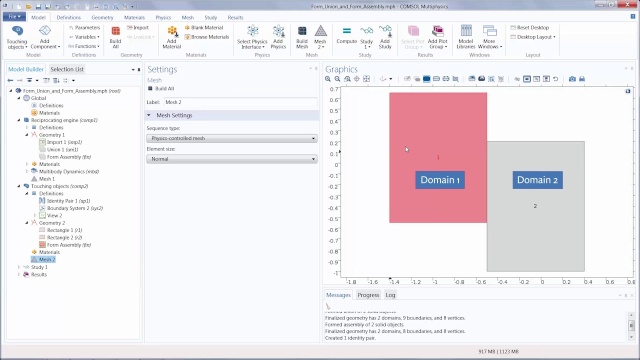Open the Element size Normal dropdown
640x360 pixels.
[x=232, y=159]
